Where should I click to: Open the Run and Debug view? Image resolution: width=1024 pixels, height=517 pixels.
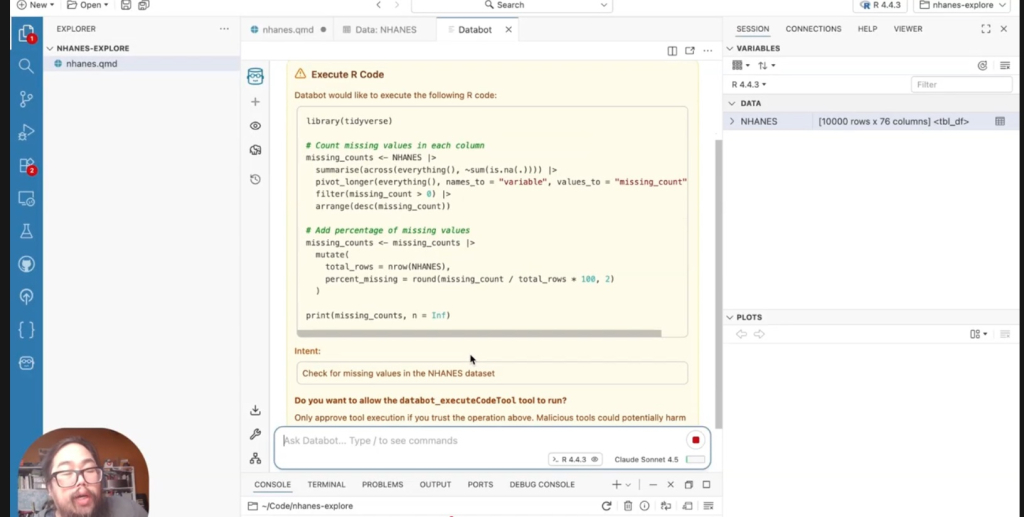26,132
